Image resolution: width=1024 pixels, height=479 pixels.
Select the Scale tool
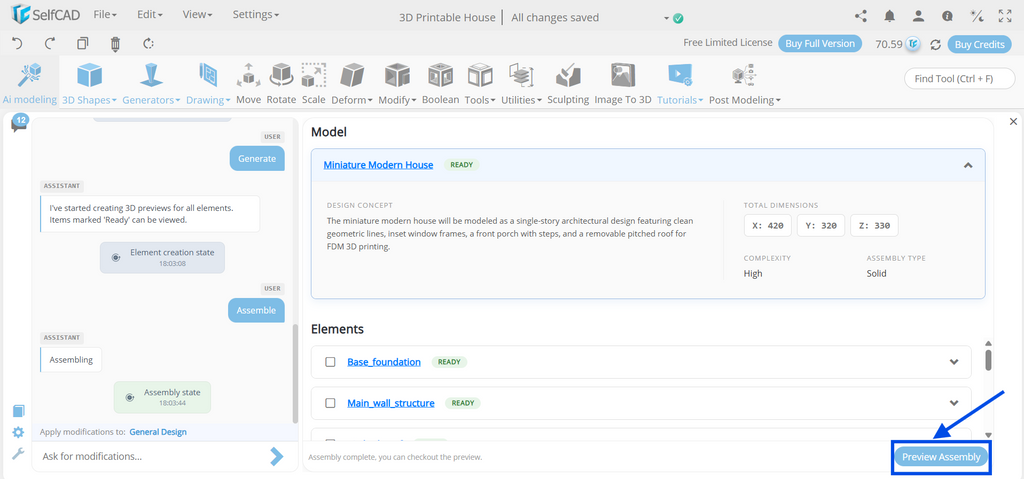point(313,83)
